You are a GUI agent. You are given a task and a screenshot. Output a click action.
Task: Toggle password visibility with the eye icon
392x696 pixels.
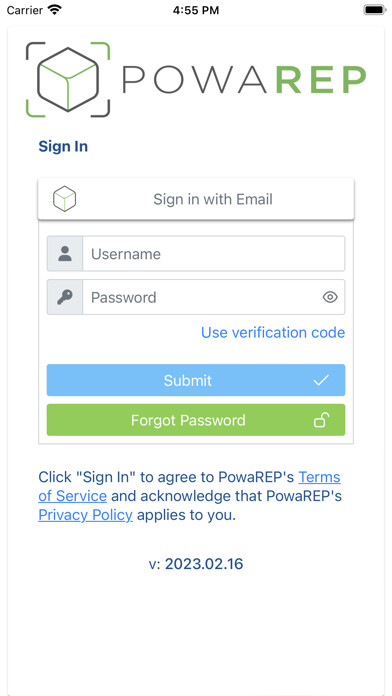pos(330,297)
